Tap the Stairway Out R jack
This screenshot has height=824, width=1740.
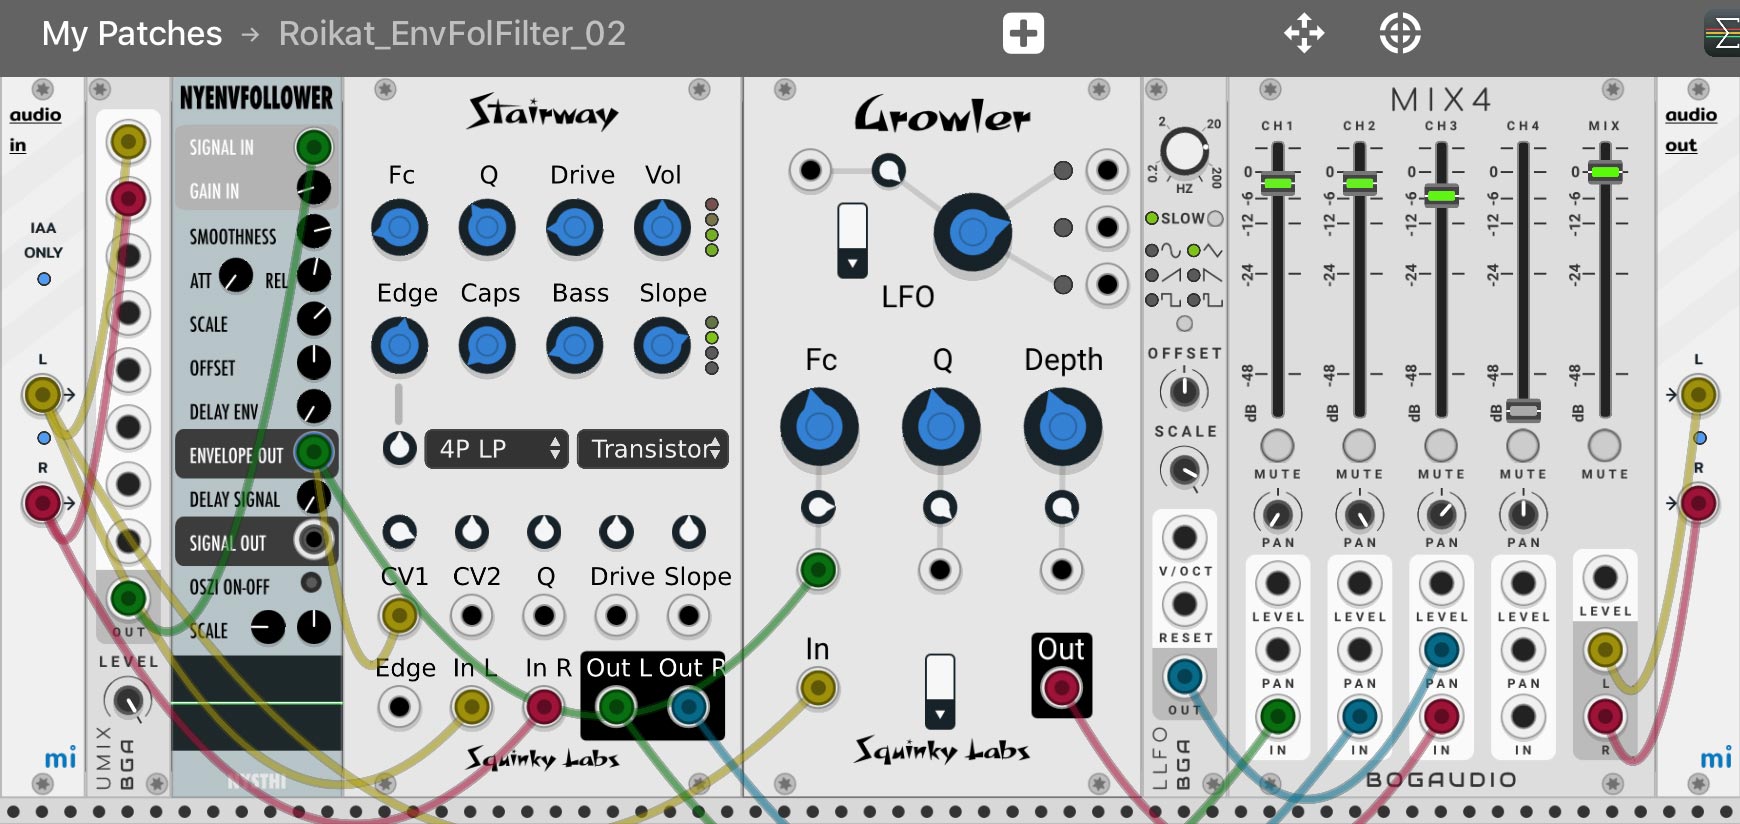click(x=688, y=707)
